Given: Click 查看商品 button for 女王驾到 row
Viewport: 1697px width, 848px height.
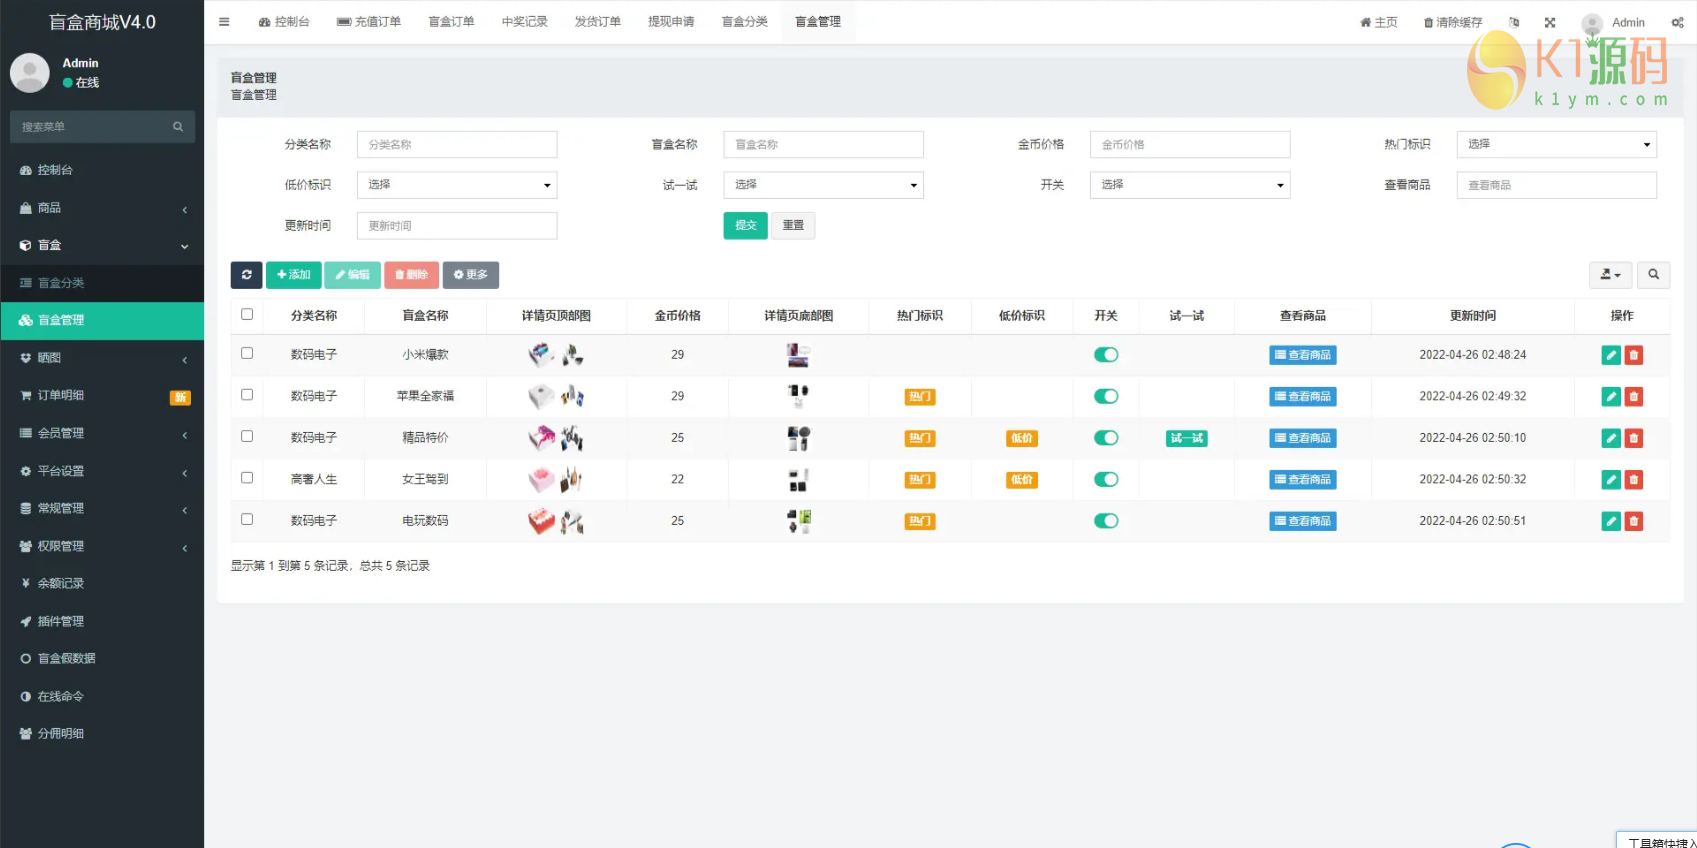Looking at the screenshot, I should [x=1303, y=480].
